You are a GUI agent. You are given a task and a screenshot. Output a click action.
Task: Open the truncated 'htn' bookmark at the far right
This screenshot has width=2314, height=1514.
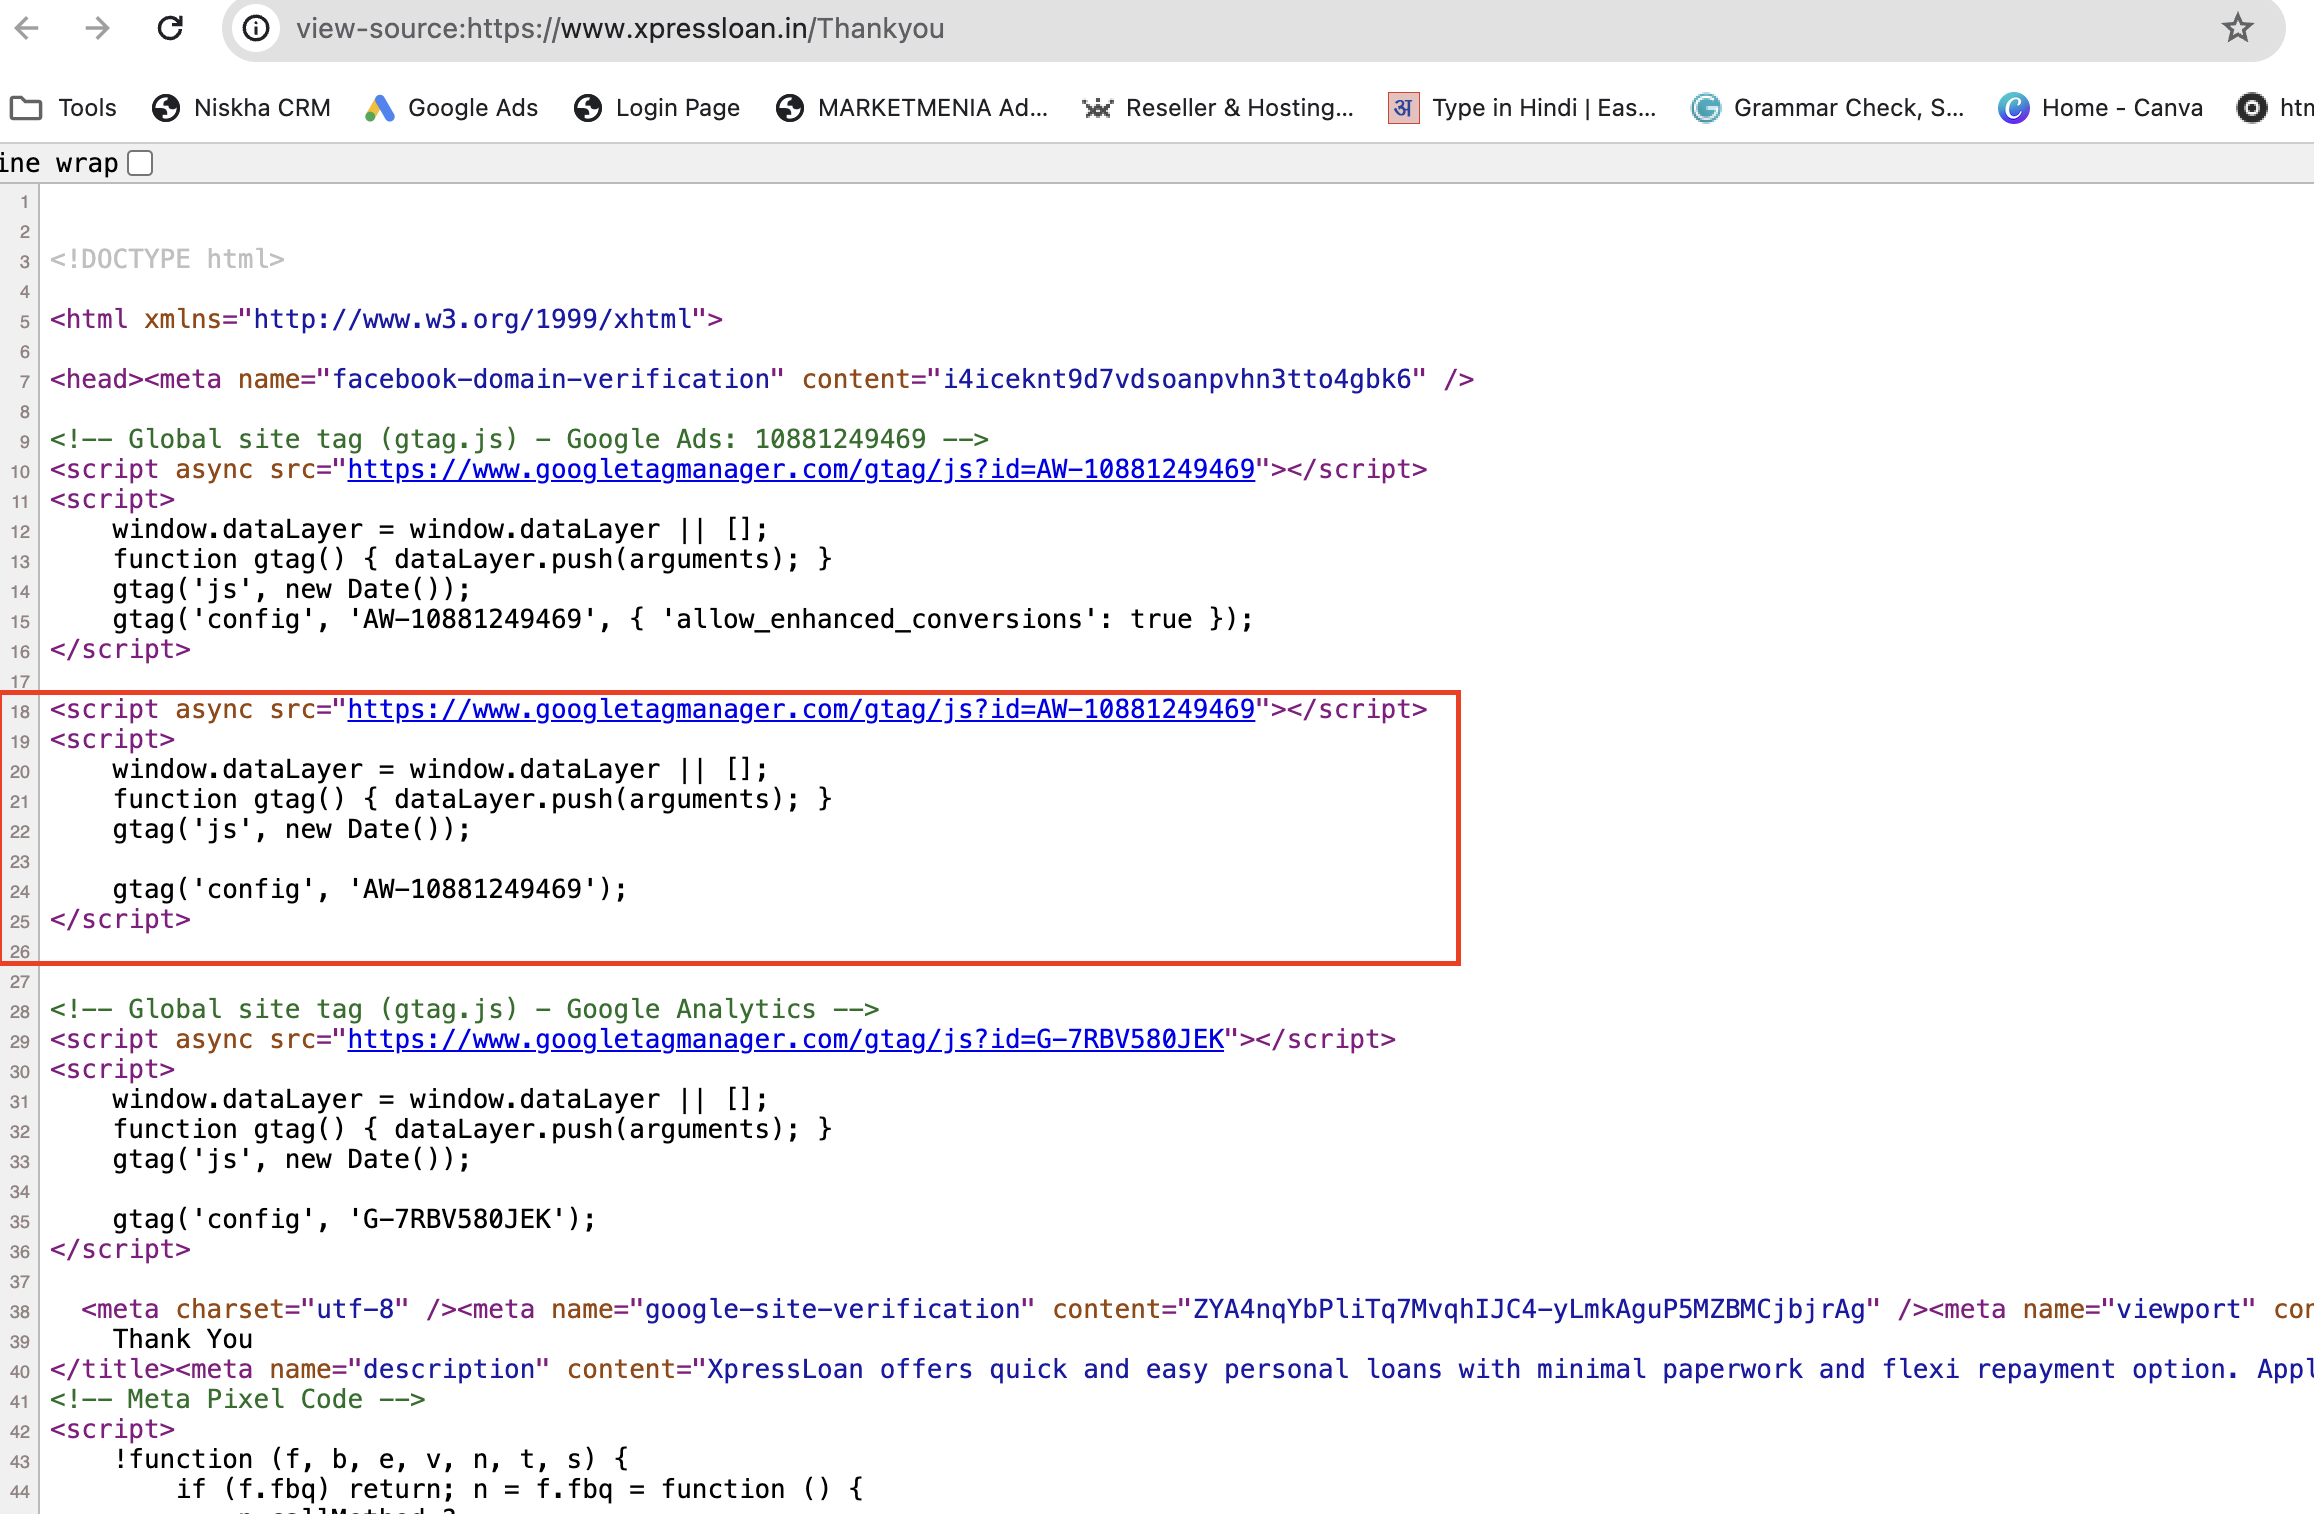[2275, 108]
